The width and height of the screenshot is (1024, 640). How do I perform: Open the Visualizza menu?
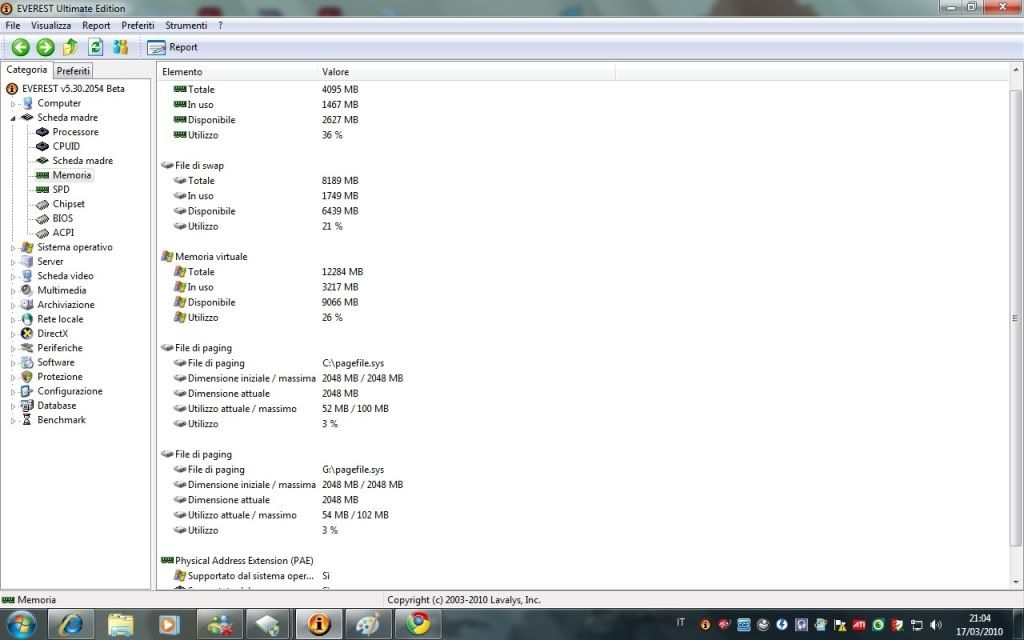(51, 25)
